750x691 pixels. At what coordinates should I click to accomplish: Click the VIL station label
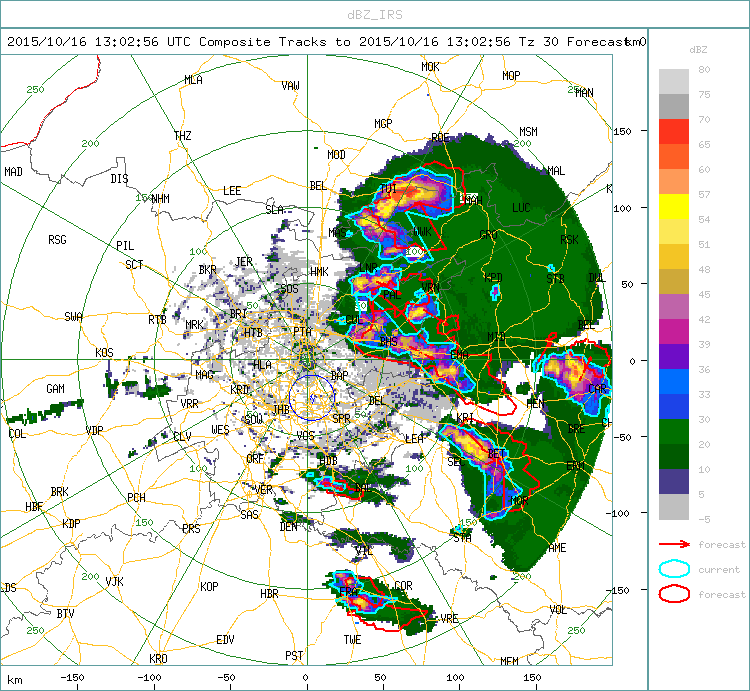(x=364, y=550)
